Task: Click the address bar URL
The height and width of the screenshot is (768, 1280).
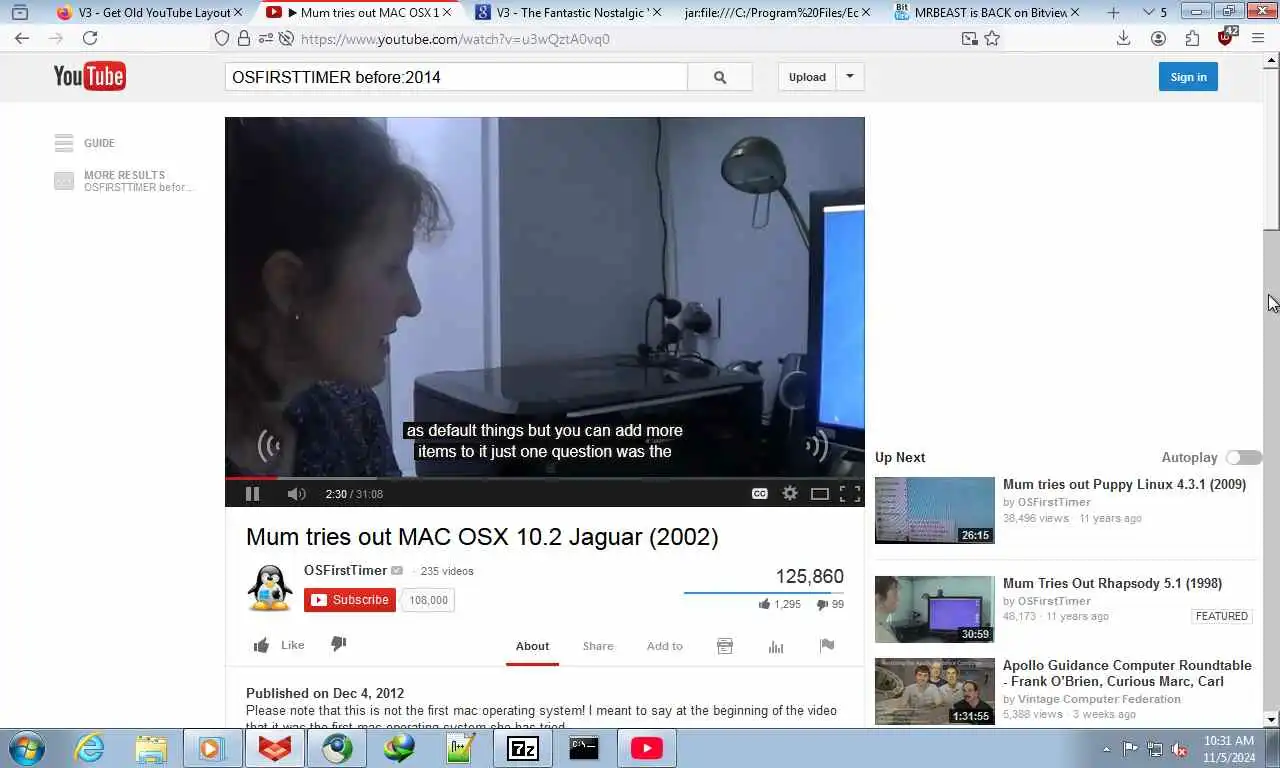Action: point(455,39)
